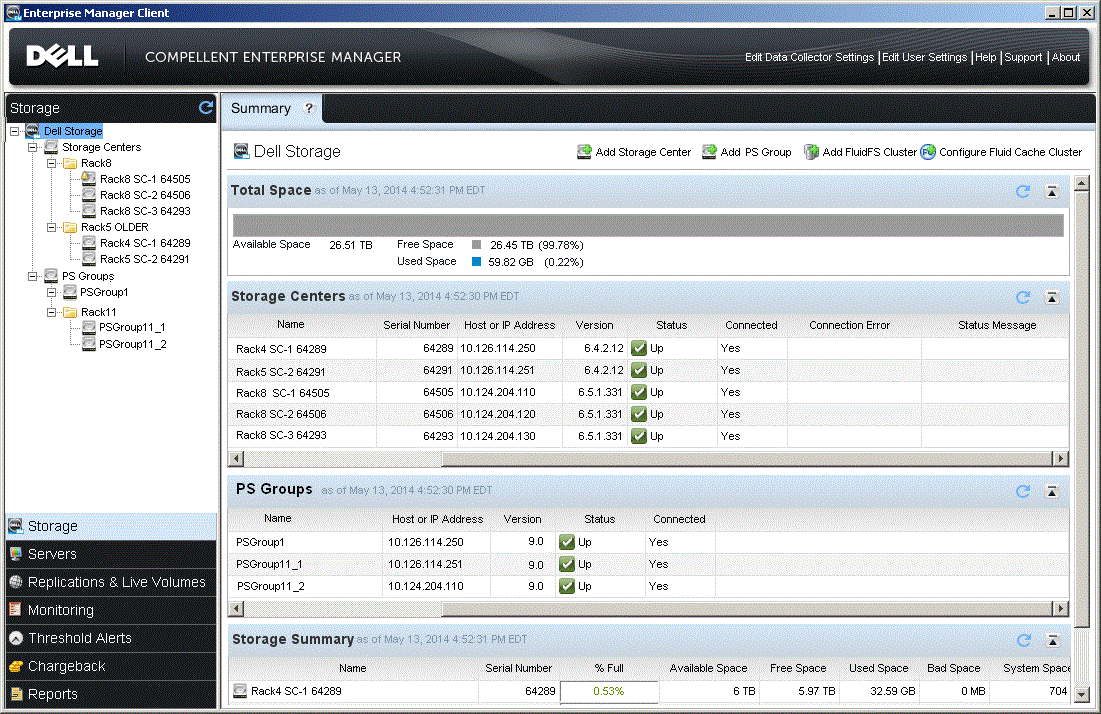
Task: Click Configure Fluid Cache Cluster icon
Action: tap(928, 152)
